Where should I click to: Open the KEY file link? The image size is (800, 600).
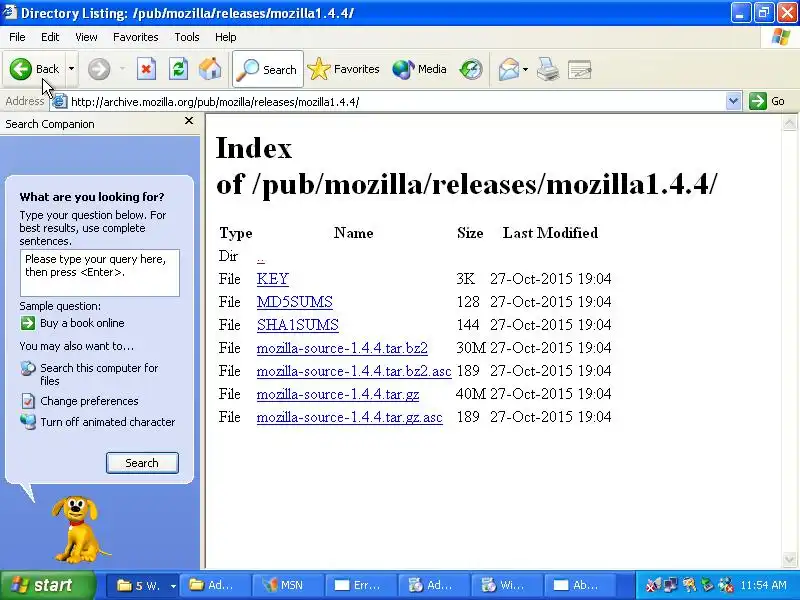[273, 279]
